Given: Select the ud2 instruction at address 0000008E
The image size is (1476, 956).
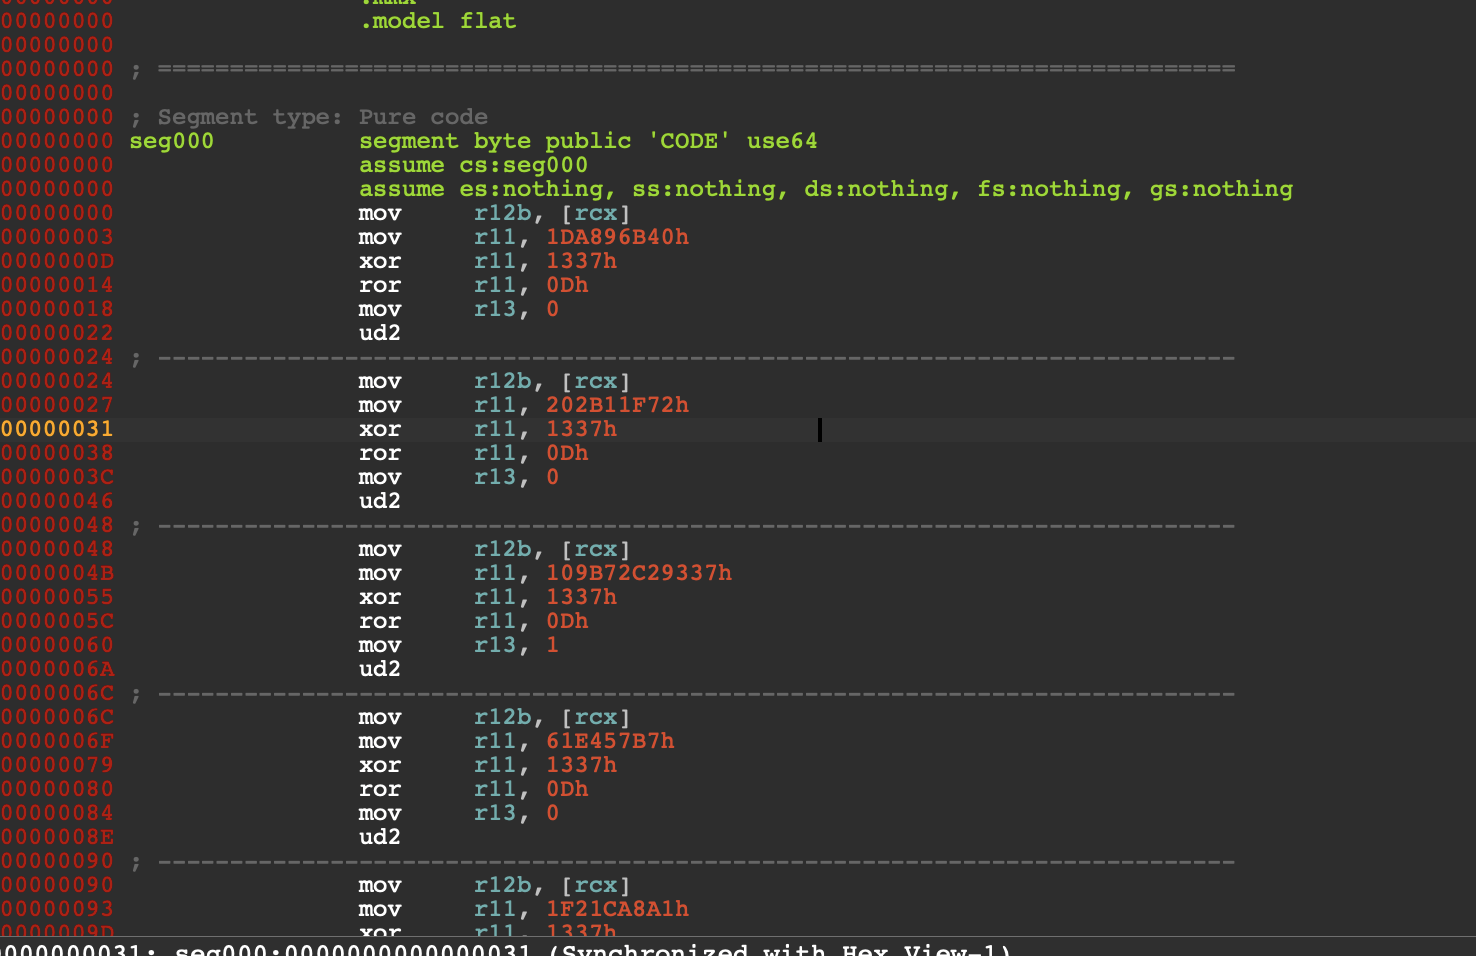Looking at the screenshot, I should click(x=379, y=837).
